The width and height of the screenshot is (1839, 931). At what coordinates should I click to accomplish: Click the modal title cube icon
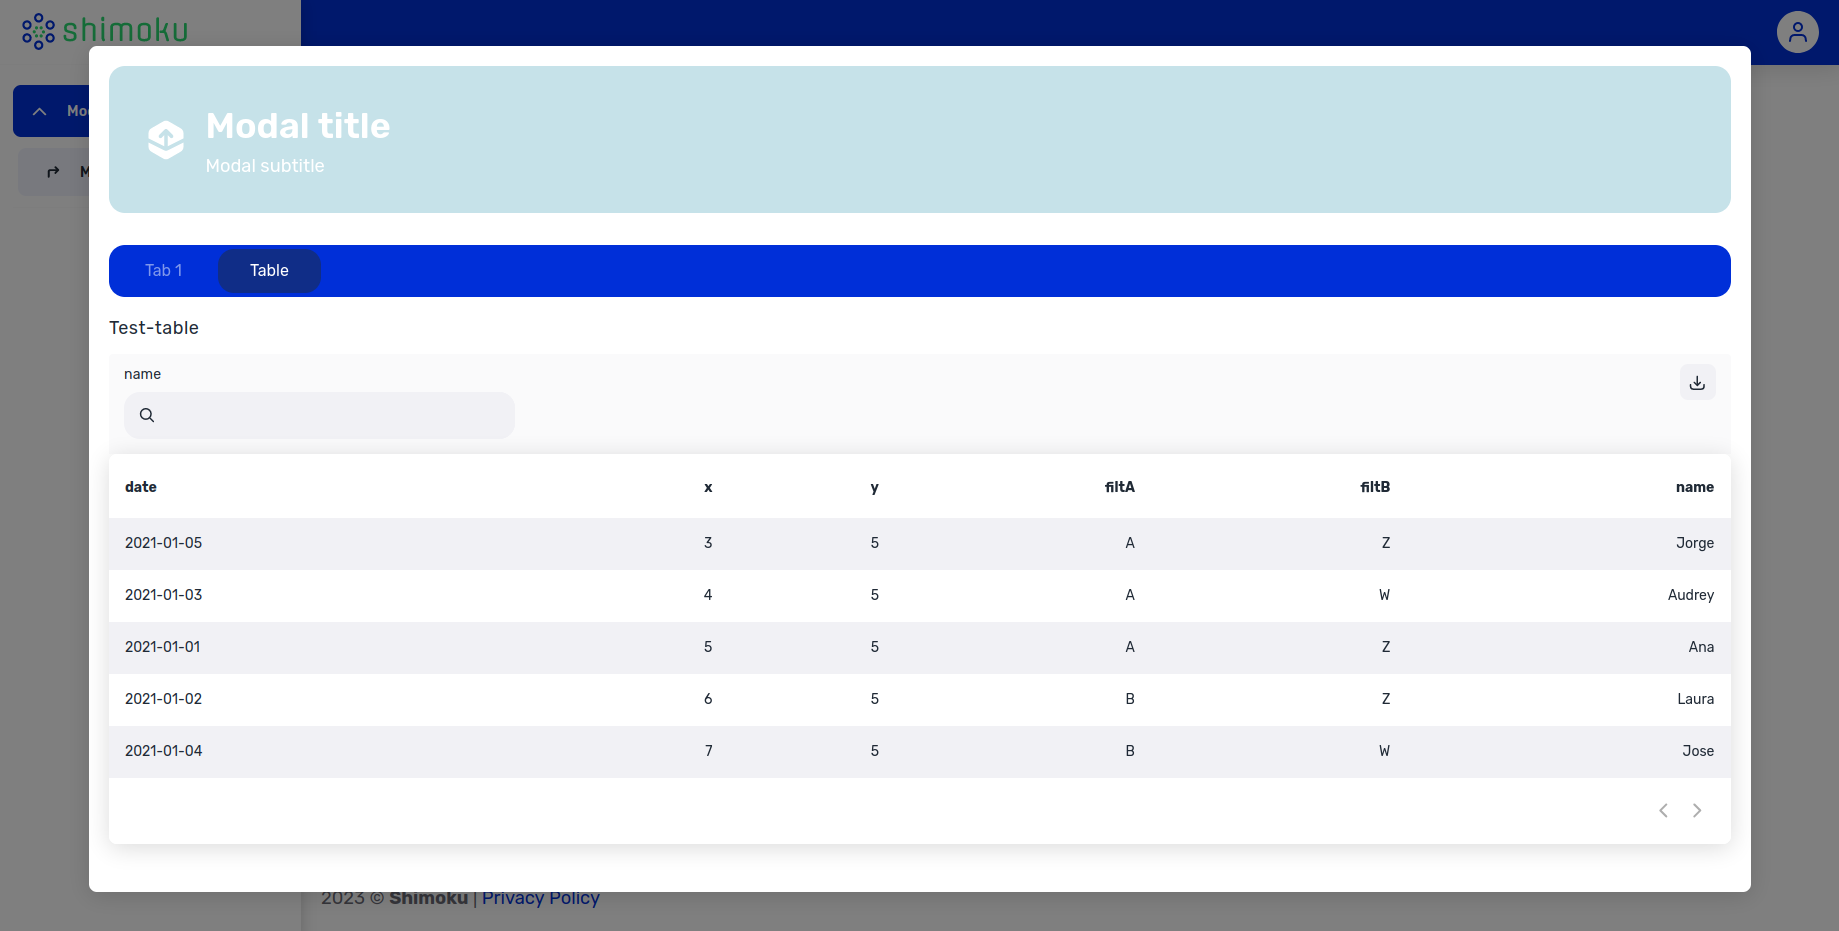(166, 139)
